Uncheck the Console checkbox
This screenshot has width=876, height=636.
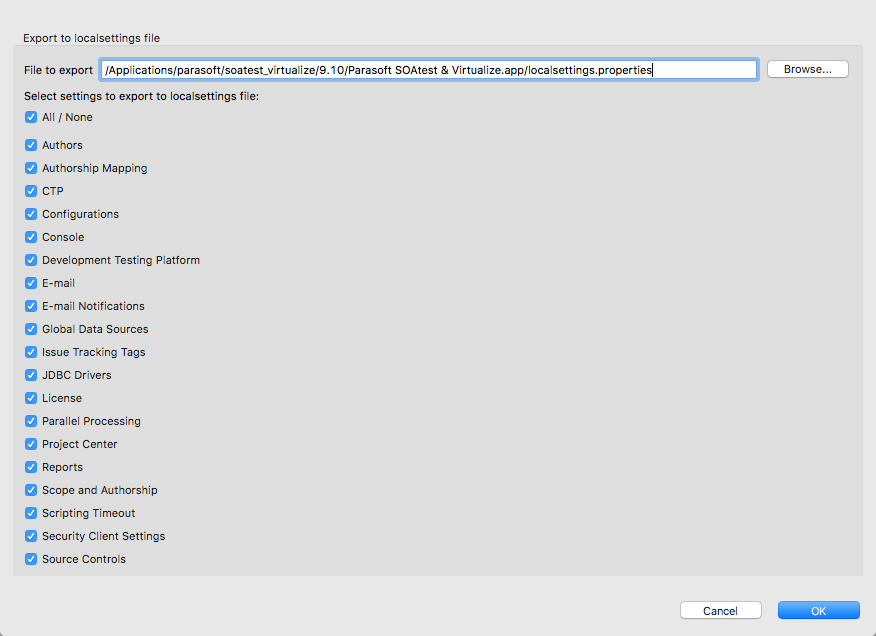click(x=31, y=237)
